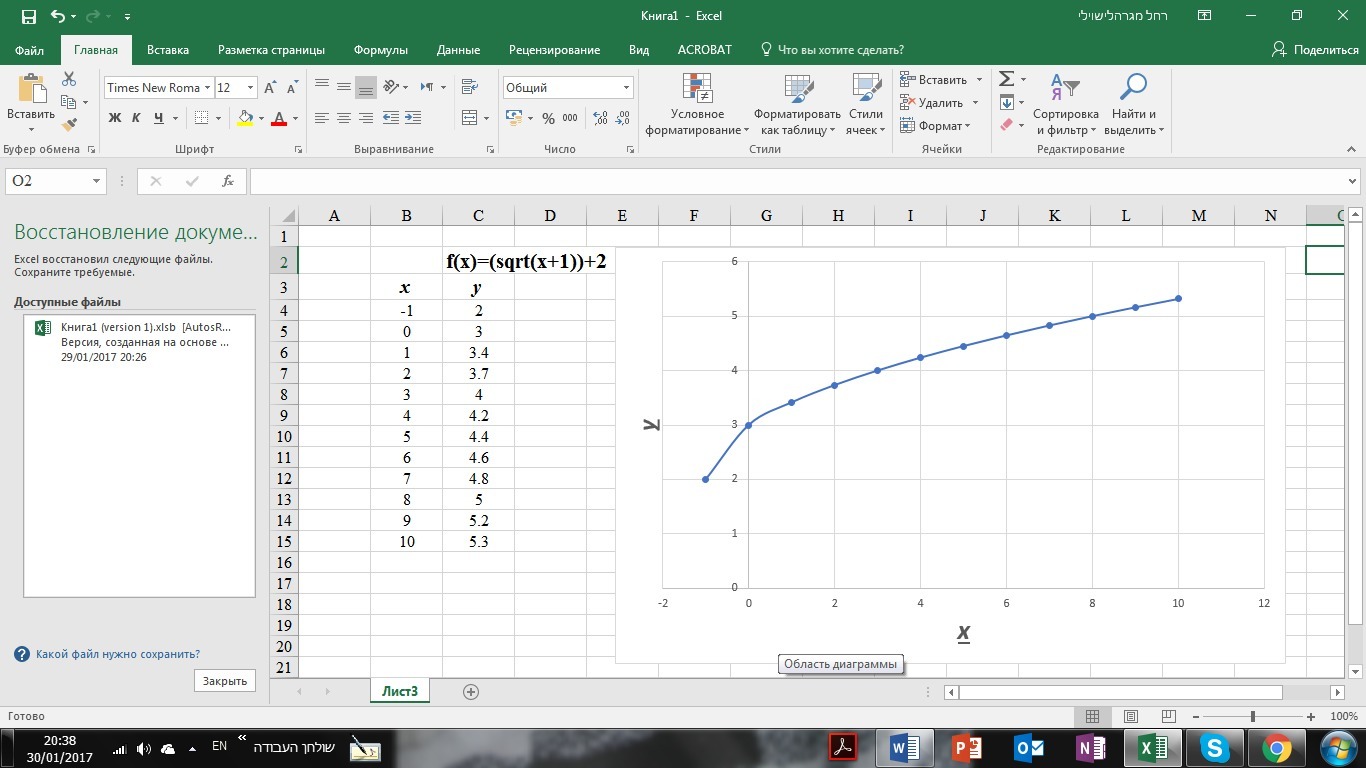Open Google Chrome from the taskbar

[1275, 748]
